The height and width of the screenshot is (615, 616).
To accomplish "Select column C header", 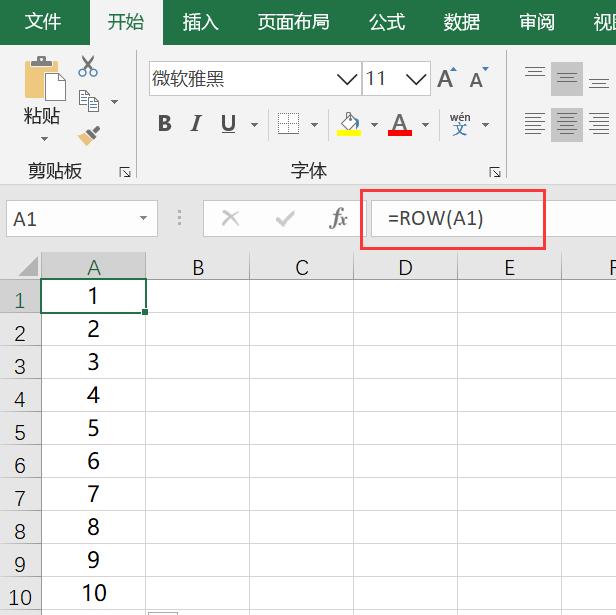I will [301, 267].
